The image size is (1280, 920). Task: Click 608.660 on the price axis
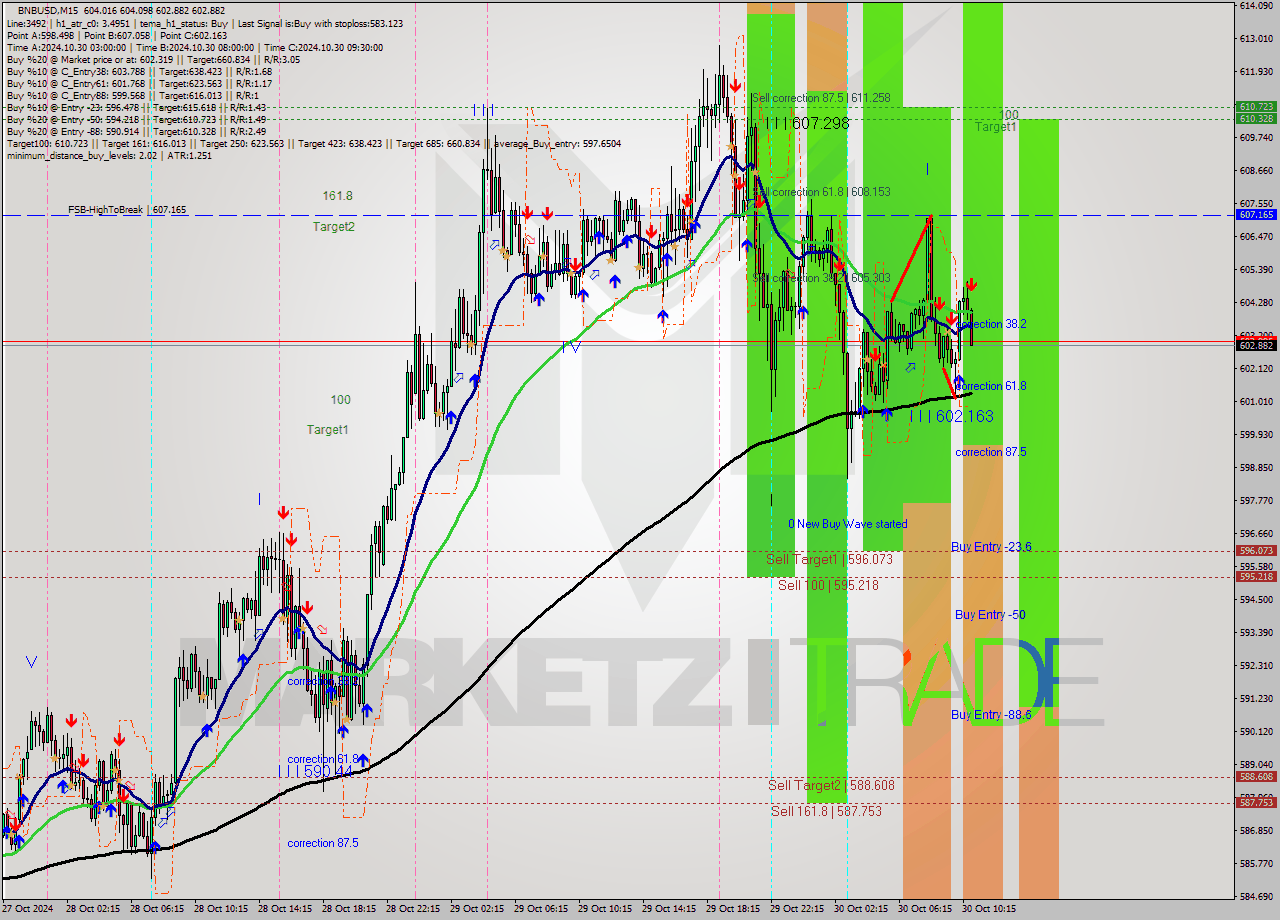[x=1255, y=170]
